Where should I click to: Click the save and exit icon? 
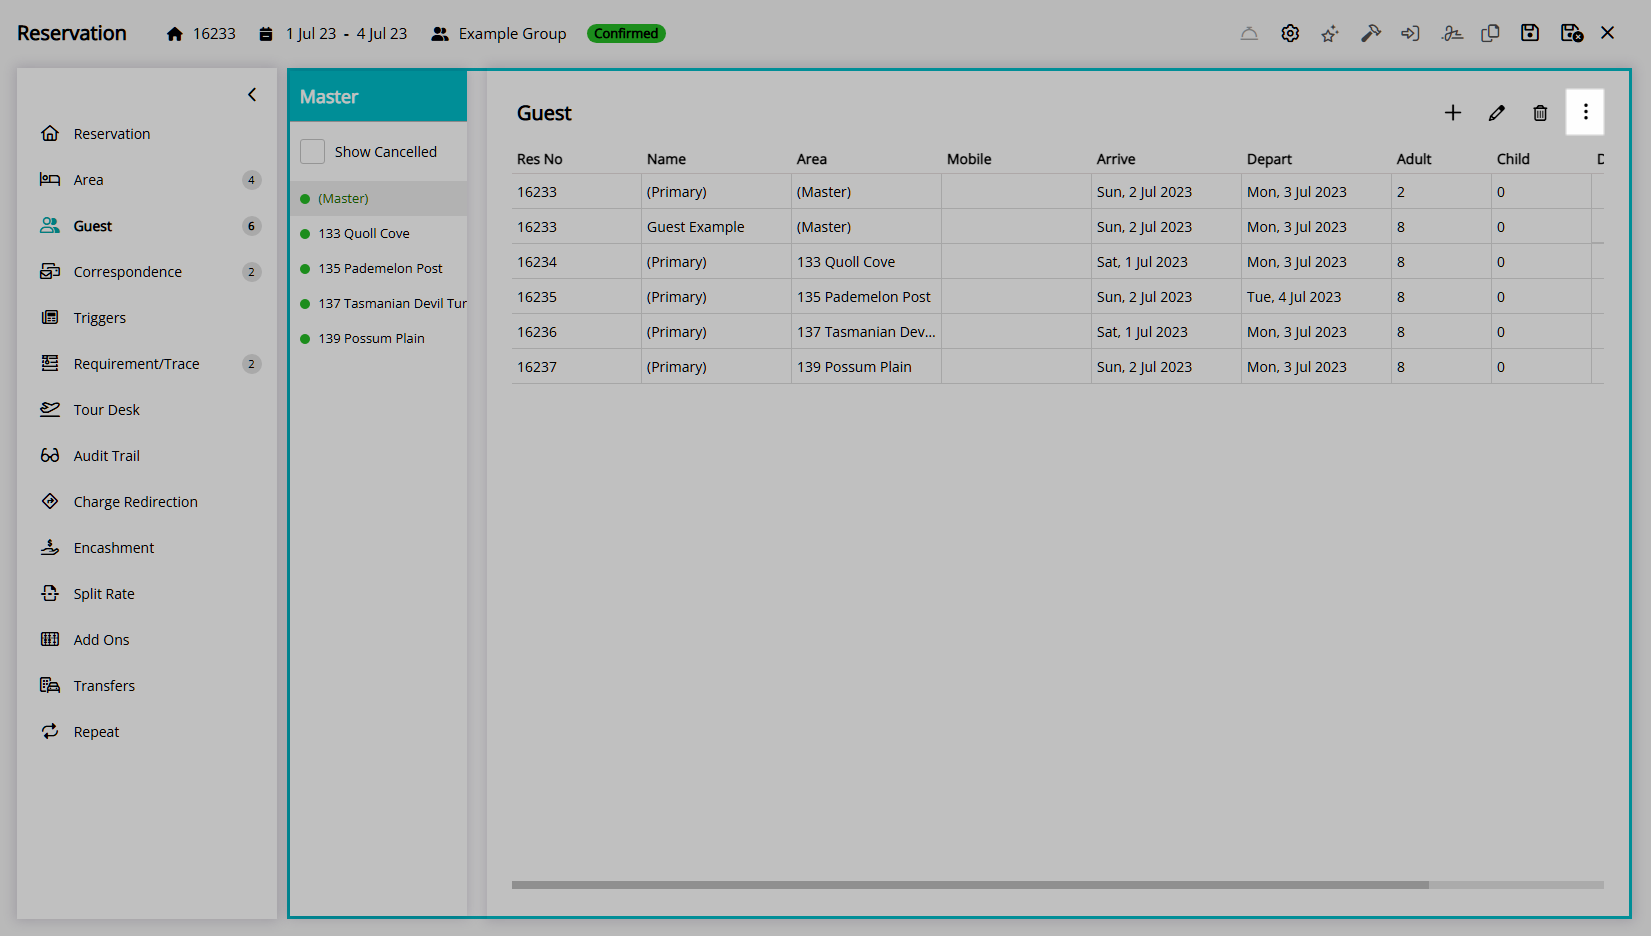1572,34
